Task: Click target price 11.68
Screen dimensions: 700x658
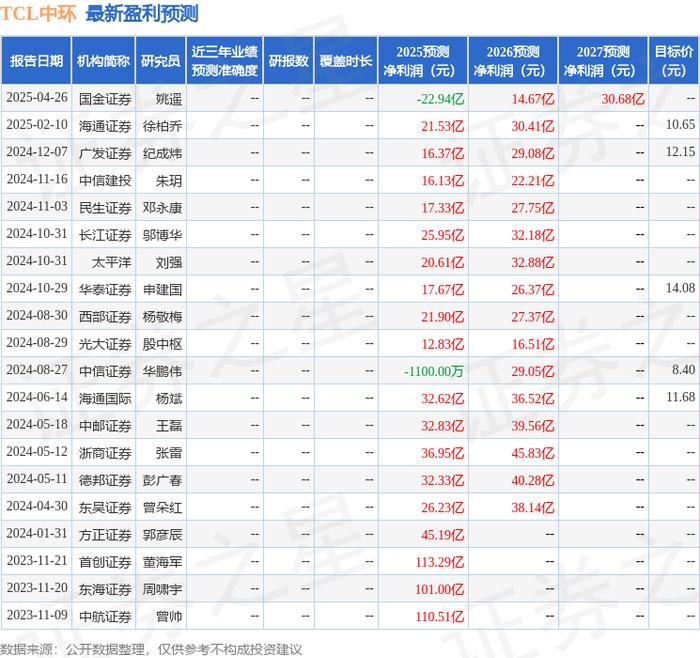Action: (680, 397)
